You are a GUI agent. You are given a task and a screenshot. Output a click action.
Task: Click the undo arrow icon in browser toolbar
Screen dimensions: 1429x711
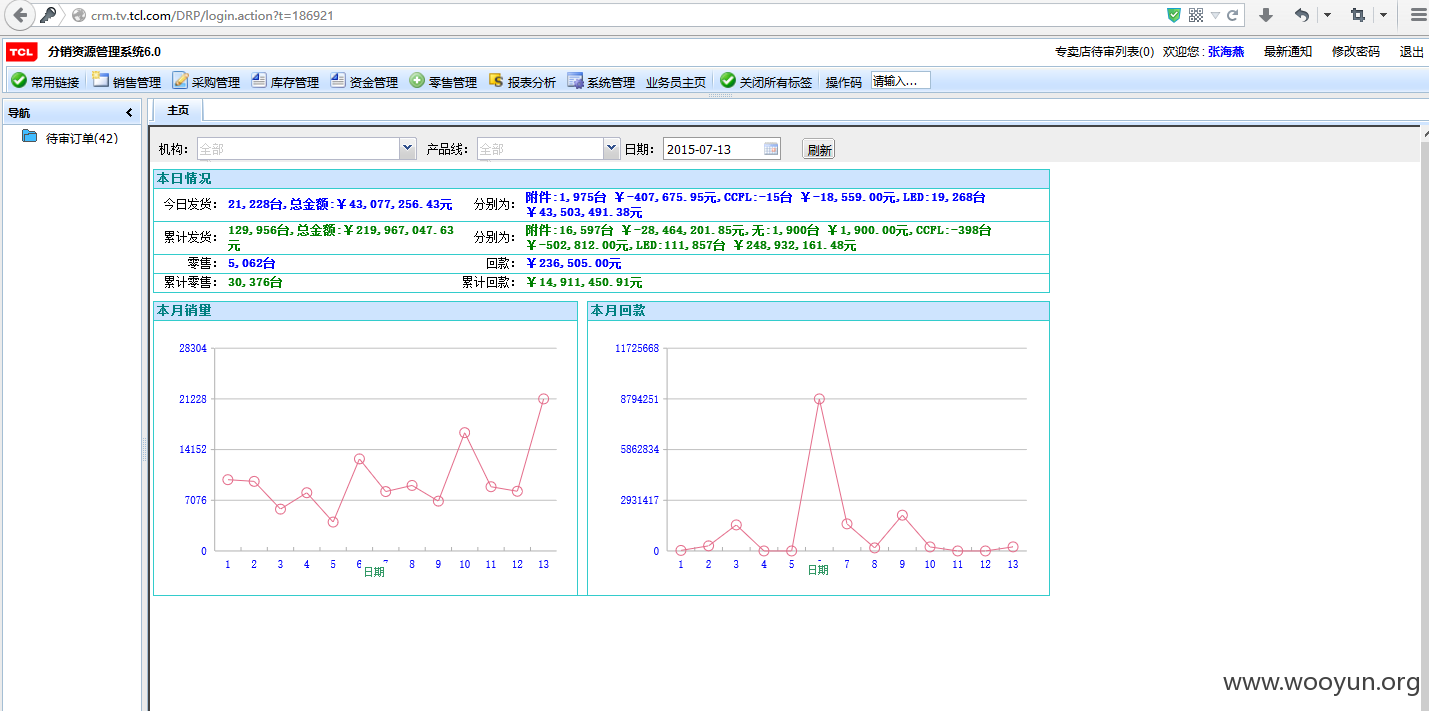pos(1302,15)
